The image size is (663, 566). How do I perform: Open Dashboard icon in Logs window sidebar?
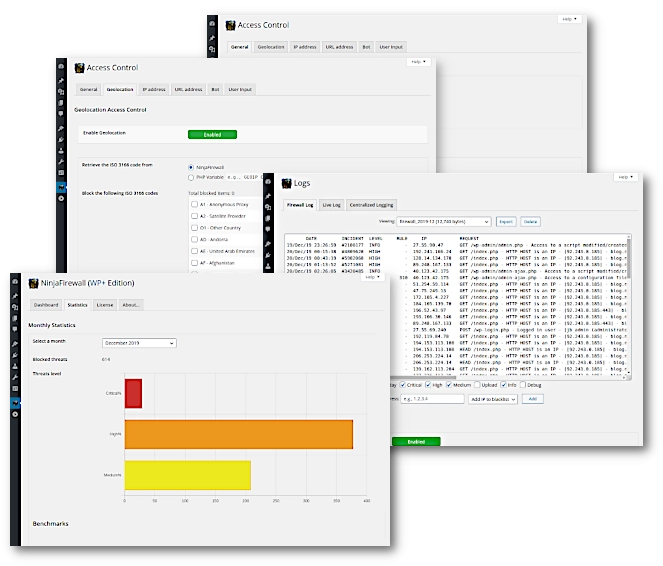point(268,182)
